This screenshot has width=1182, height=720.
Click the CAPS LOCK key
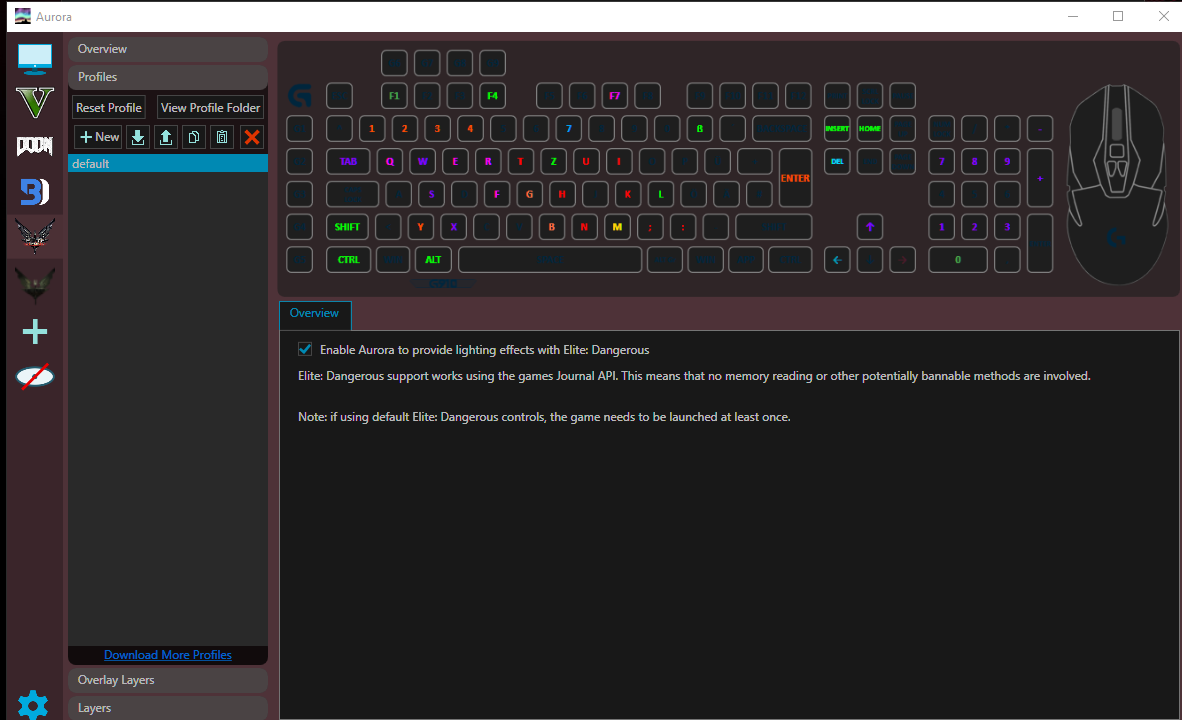pos(352,194)
